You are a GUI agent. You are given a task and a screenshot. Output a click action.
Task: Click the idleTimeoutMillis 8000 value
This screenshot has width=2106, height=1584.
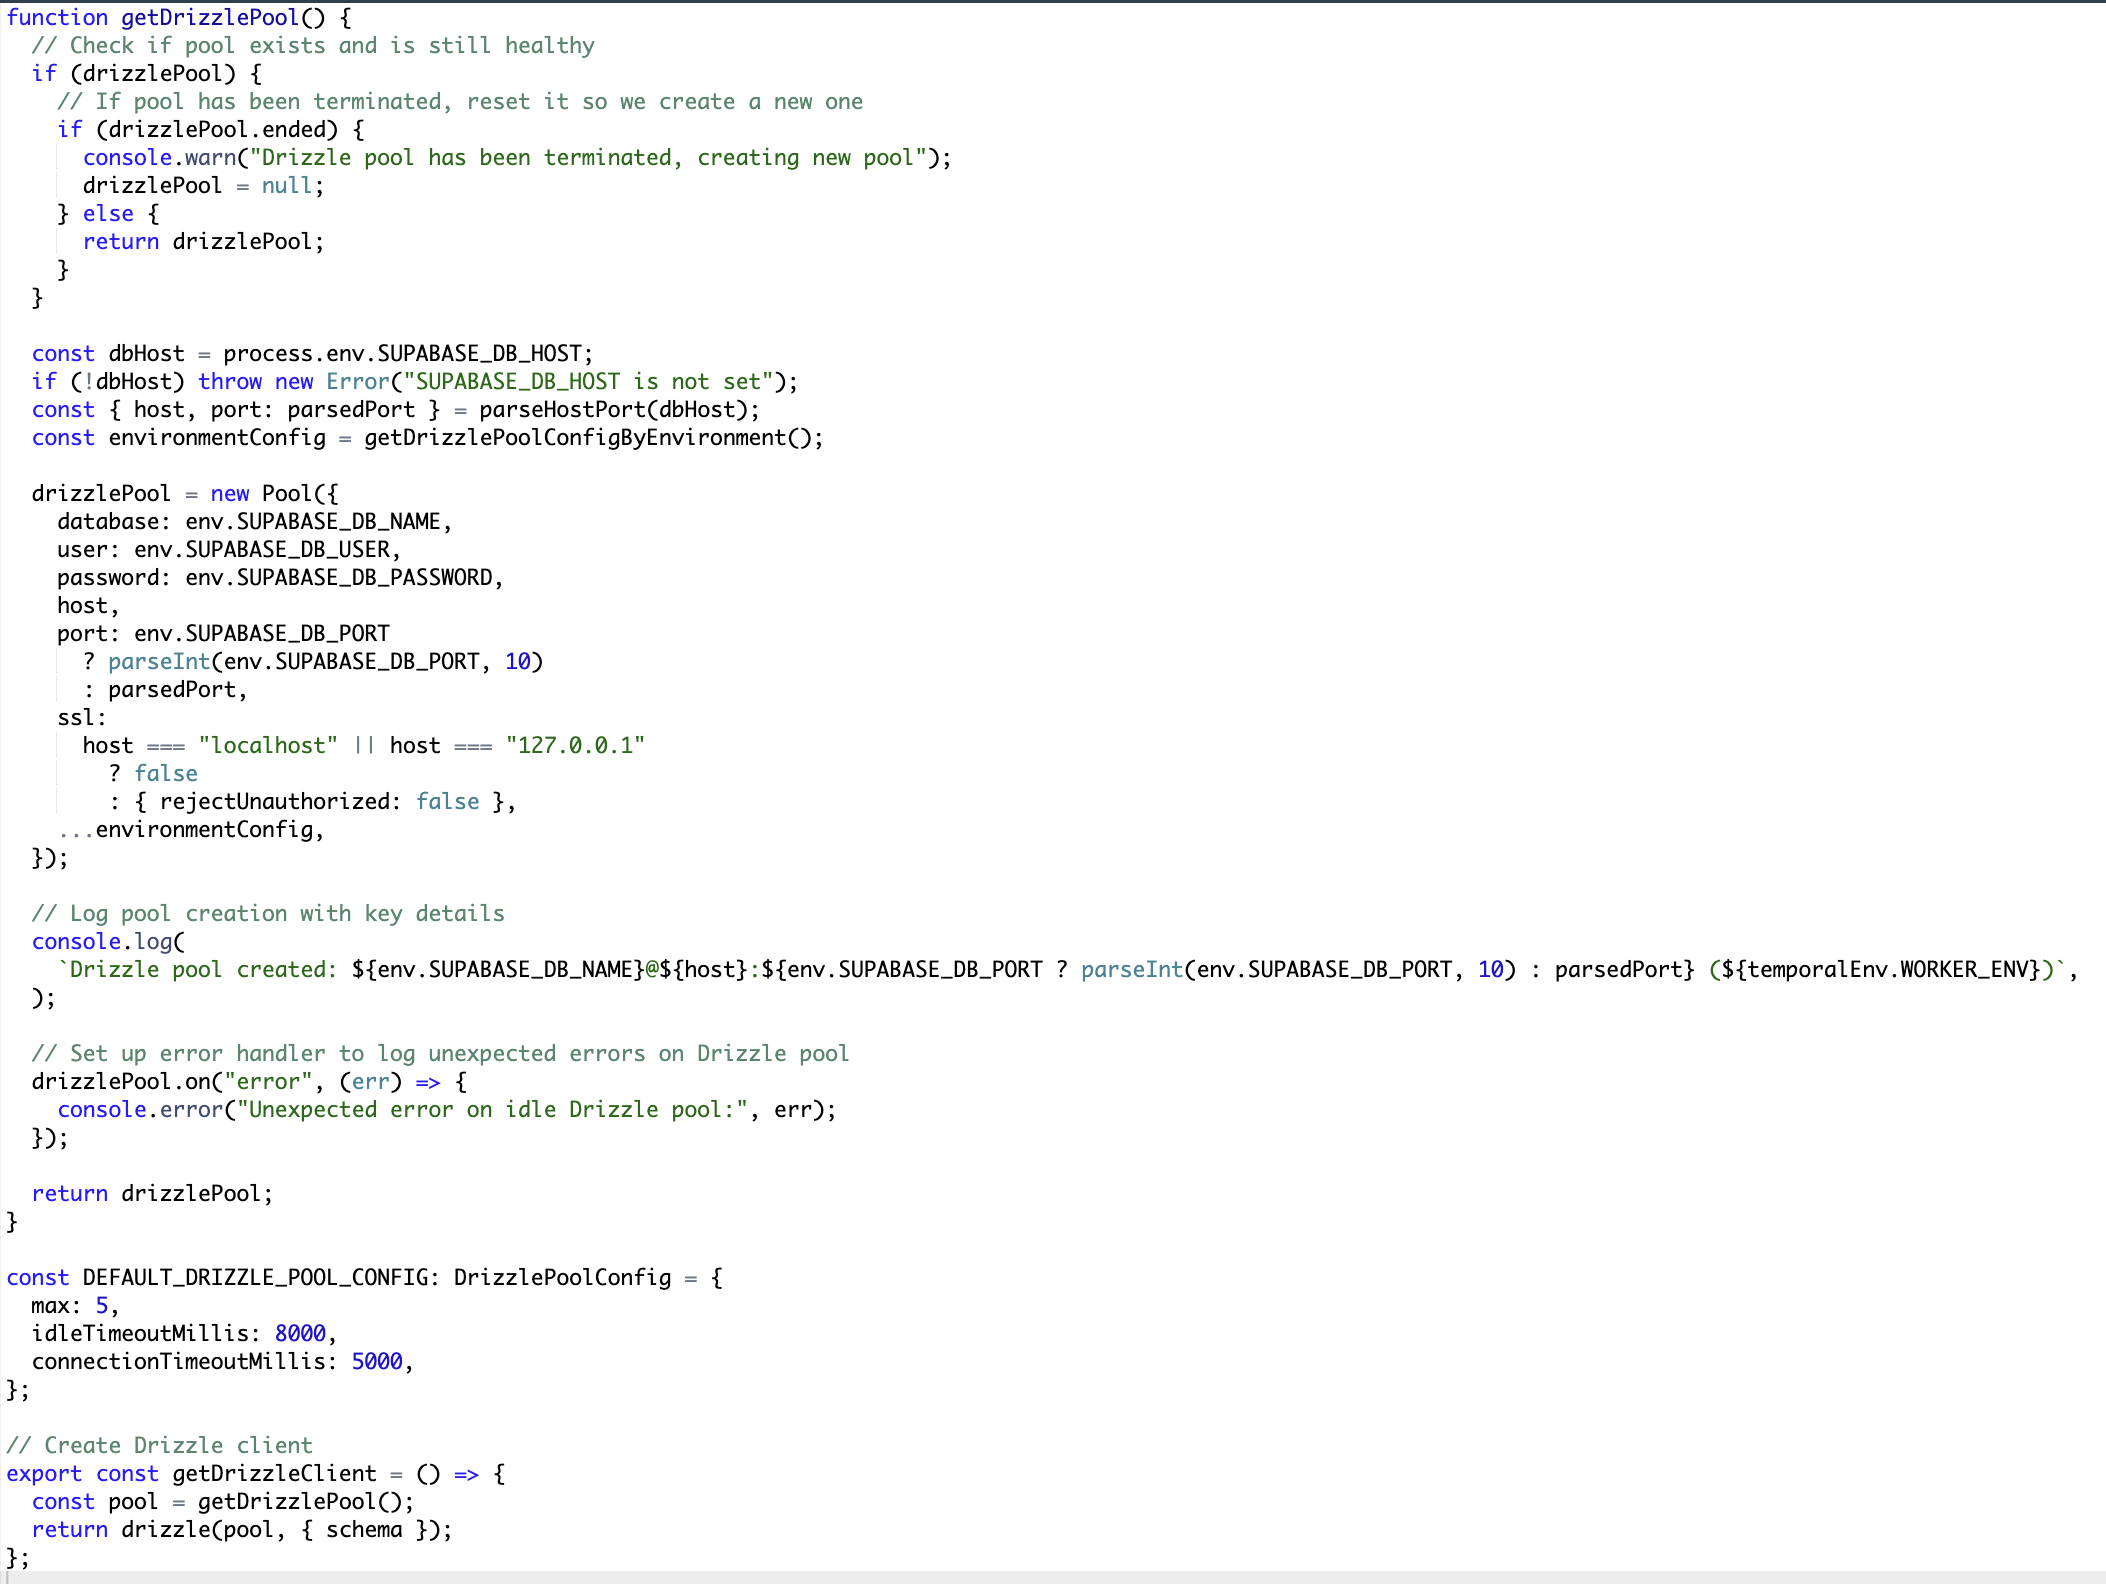coord(300,1333)
